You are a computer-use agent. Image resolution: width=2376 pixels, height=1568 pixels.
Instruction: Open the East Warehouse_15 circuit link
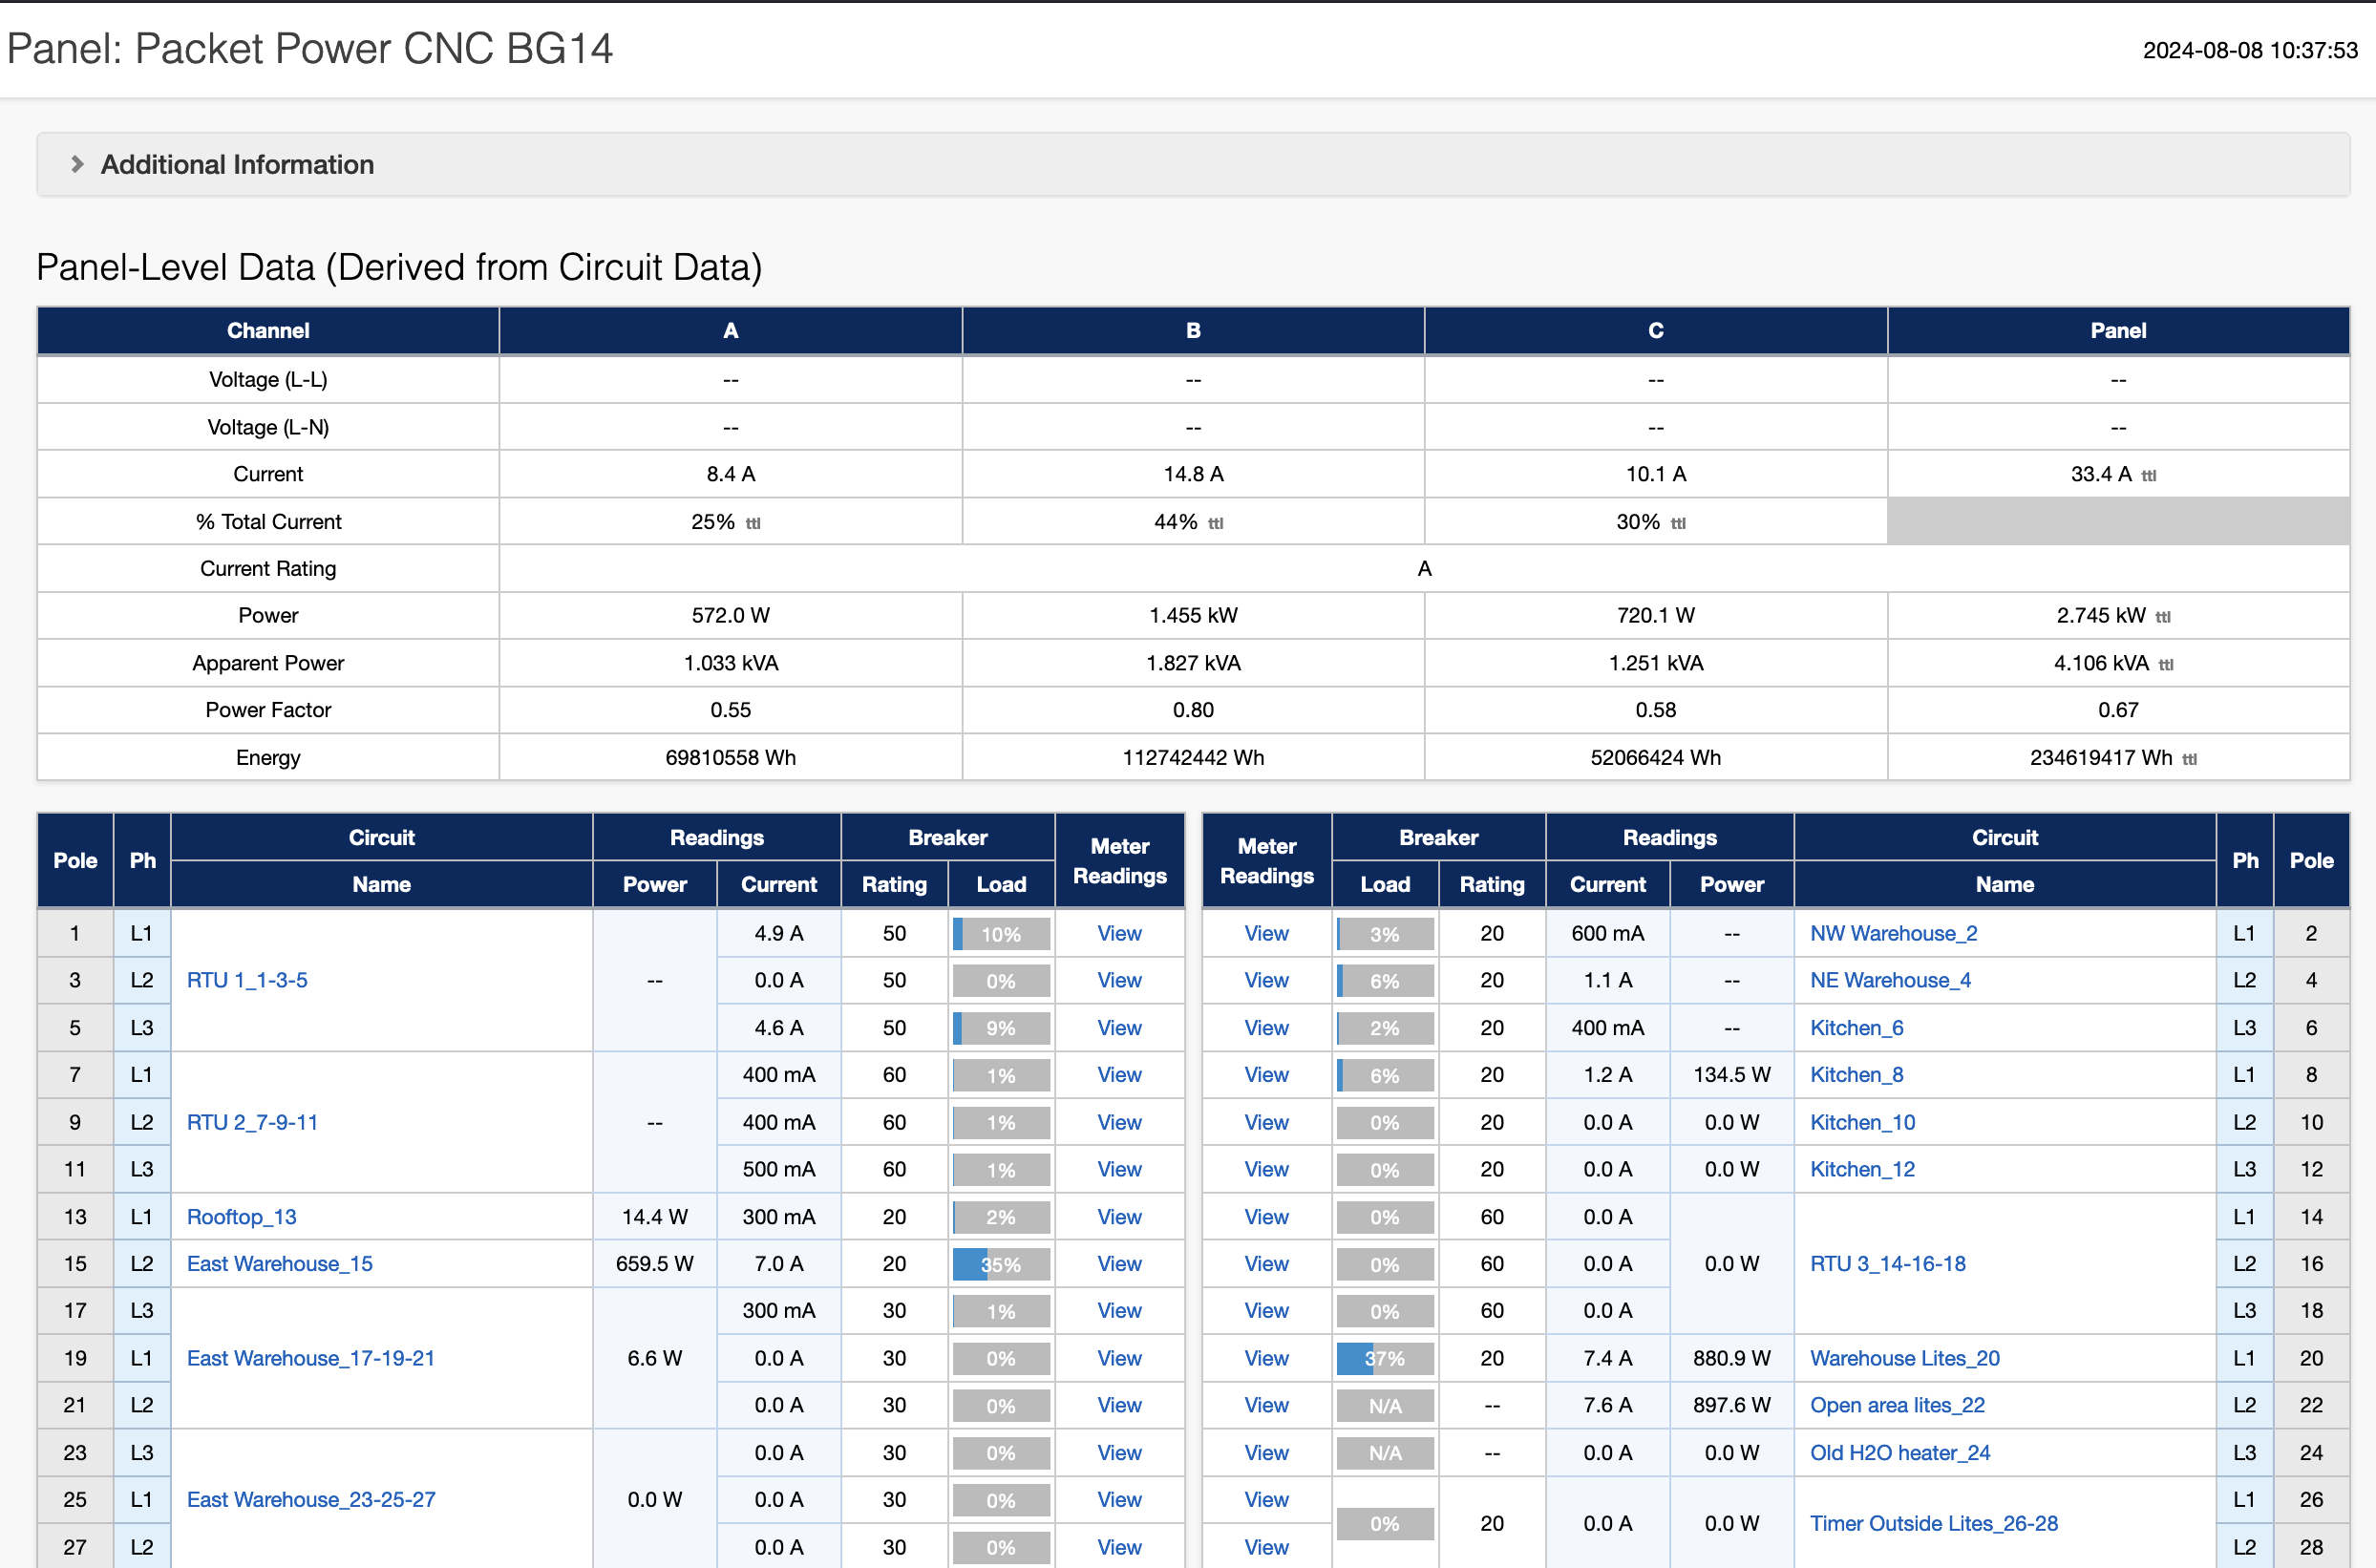coord(279,1263)
